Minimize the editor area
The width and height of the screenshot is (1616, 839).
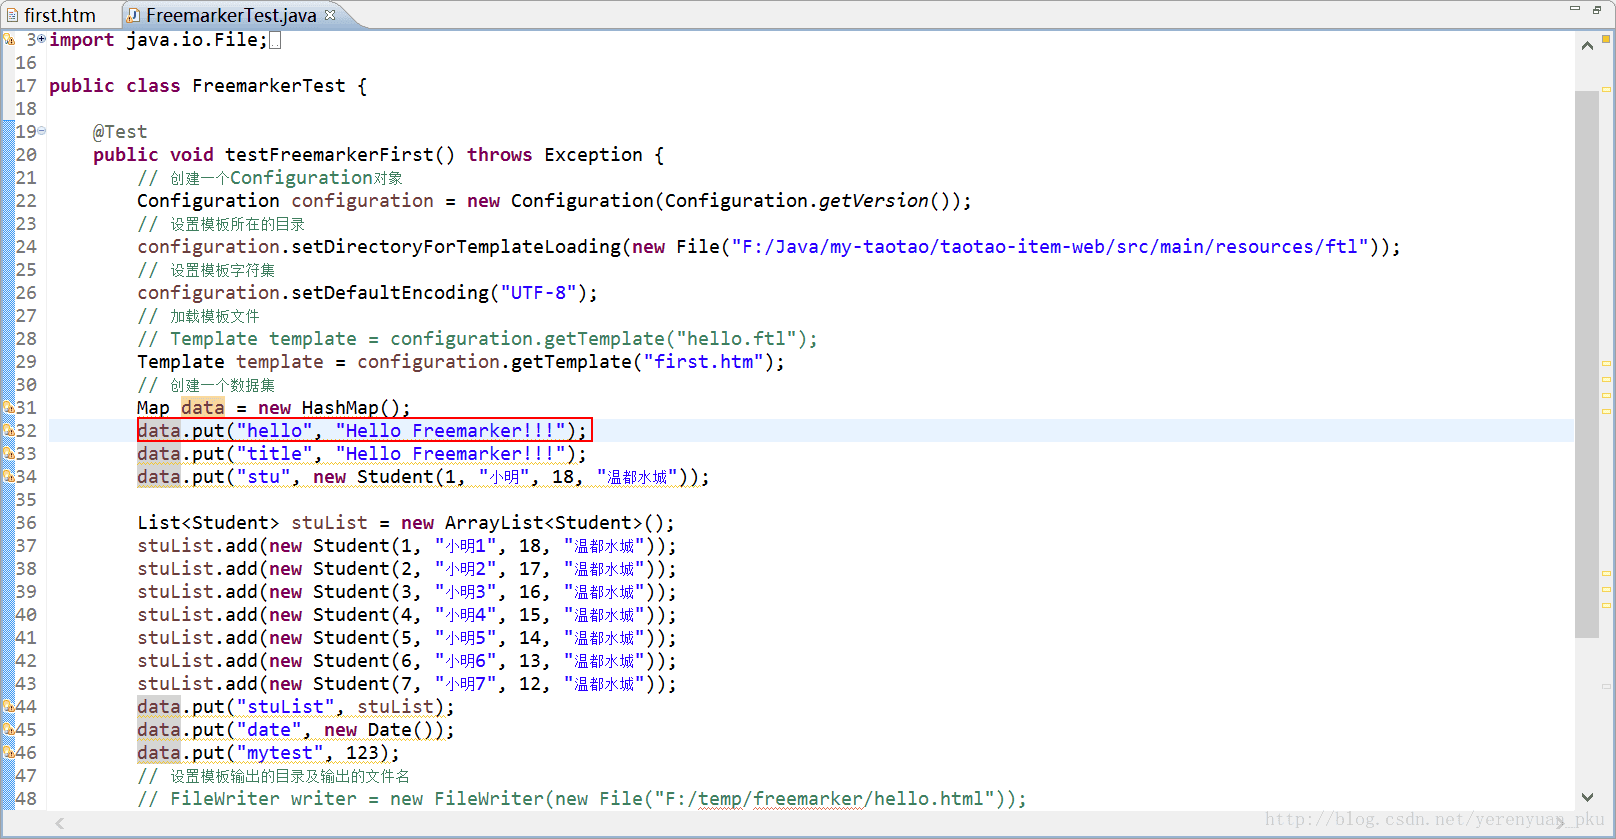pos(1575,8)
